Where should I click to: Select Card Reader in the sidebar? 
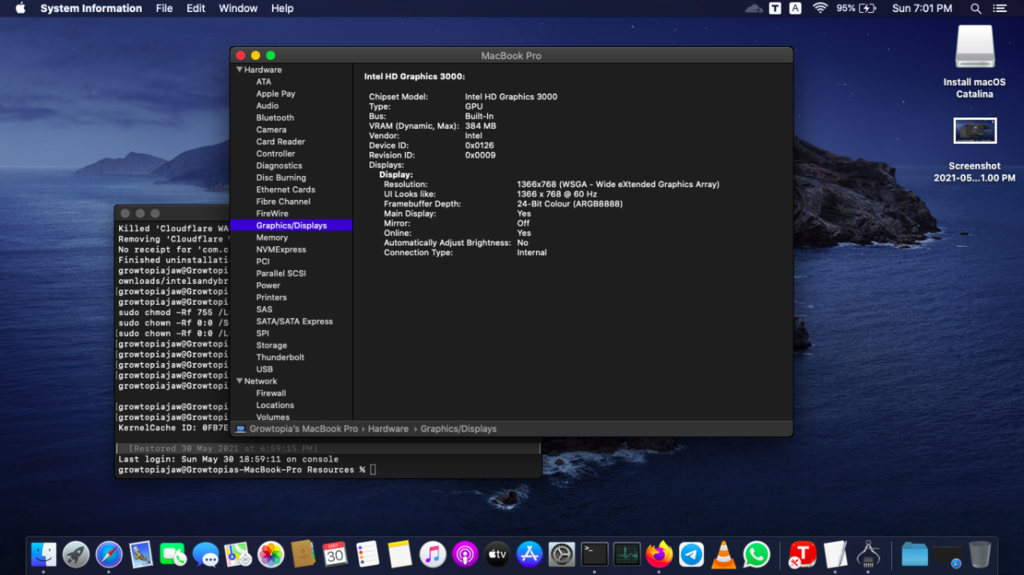point(280,142)
